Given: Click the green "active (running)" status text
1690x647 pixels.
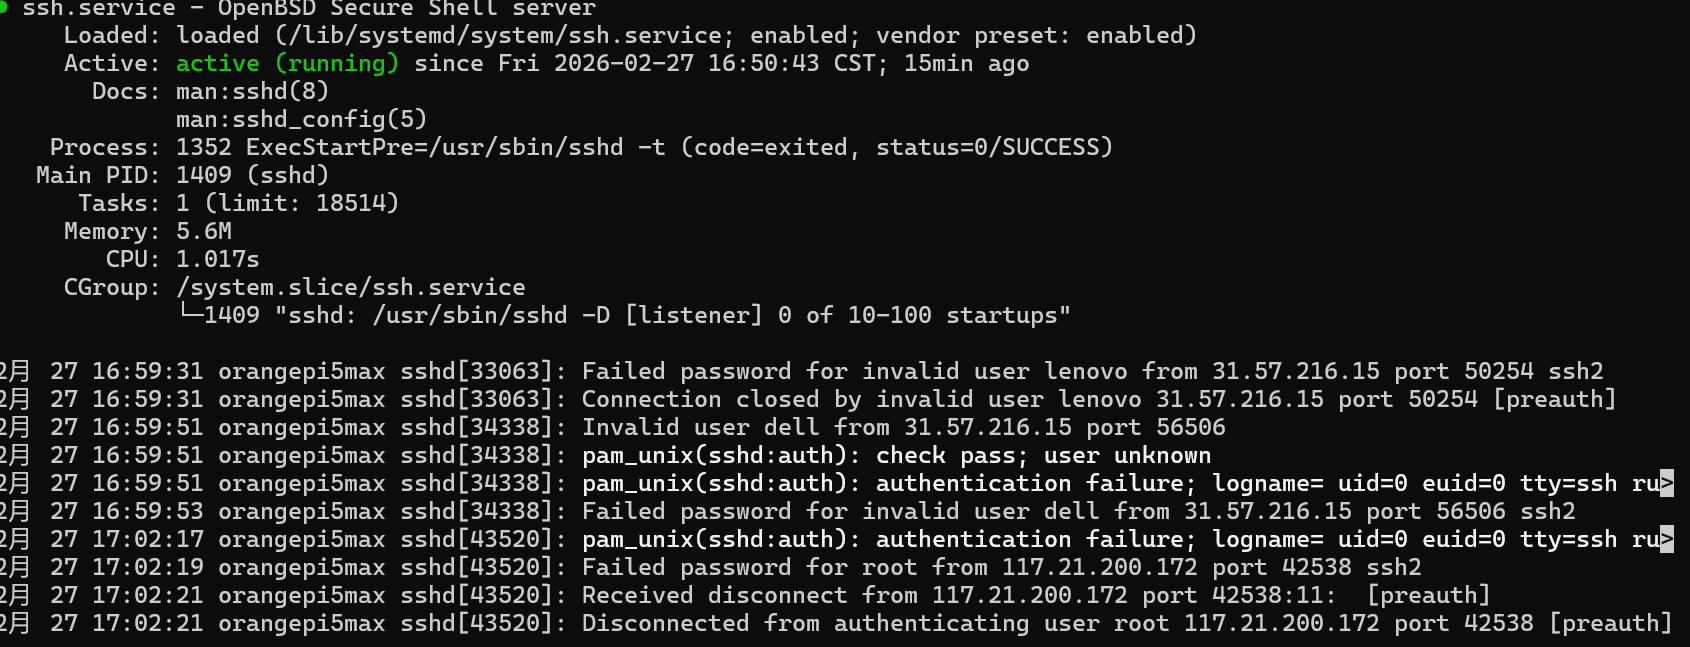Looking at the screenshot, I should (x=287, y=64).
